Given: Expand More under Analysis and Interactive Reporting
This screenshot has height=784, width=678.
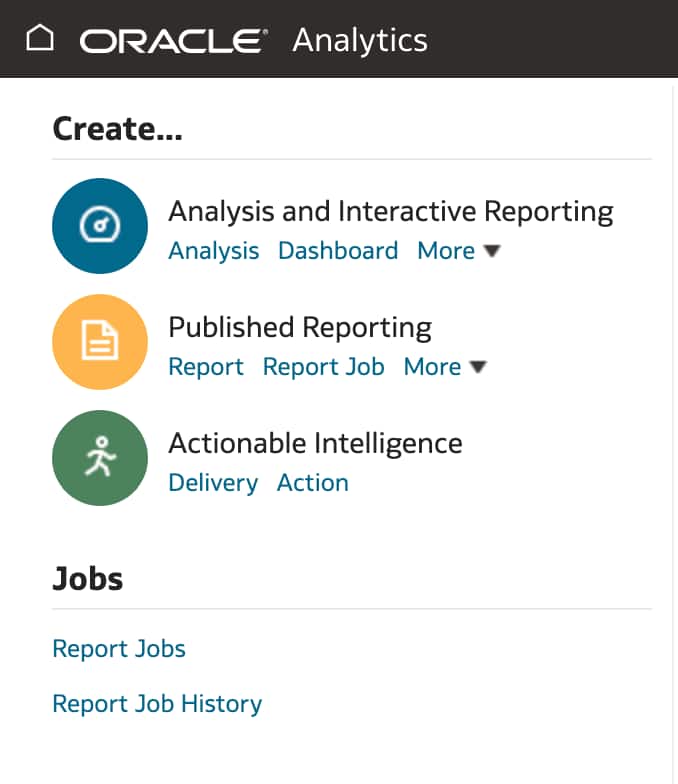Looking at the screenshot, I should [458, 250].
